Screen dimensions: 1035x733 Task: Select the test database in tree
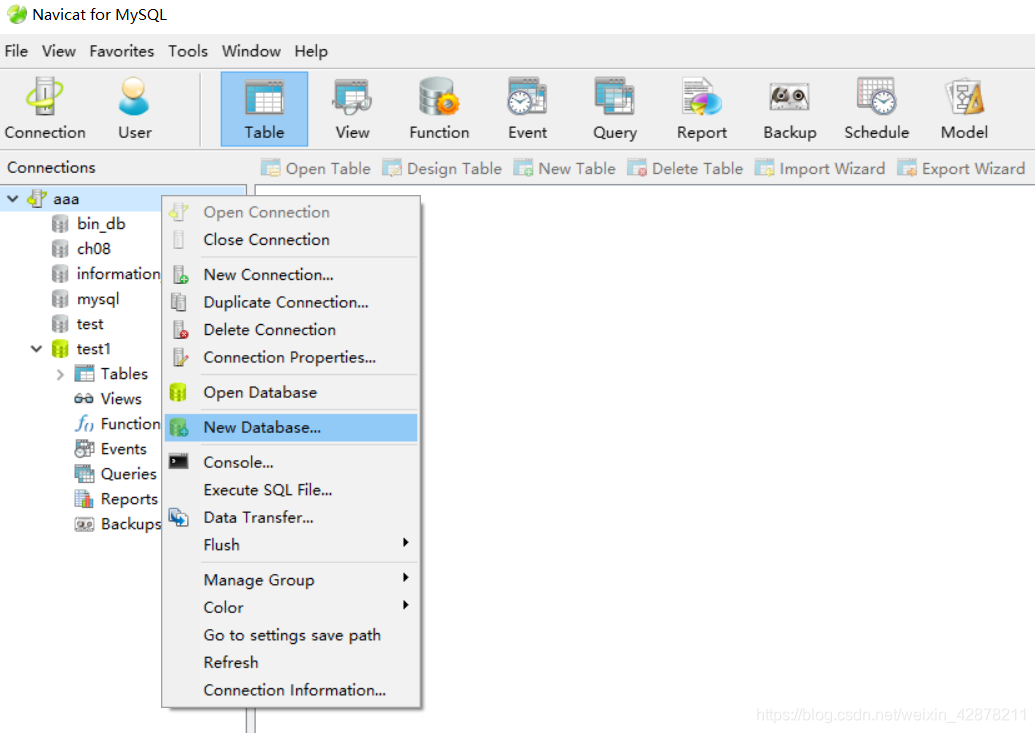point(90,324)
